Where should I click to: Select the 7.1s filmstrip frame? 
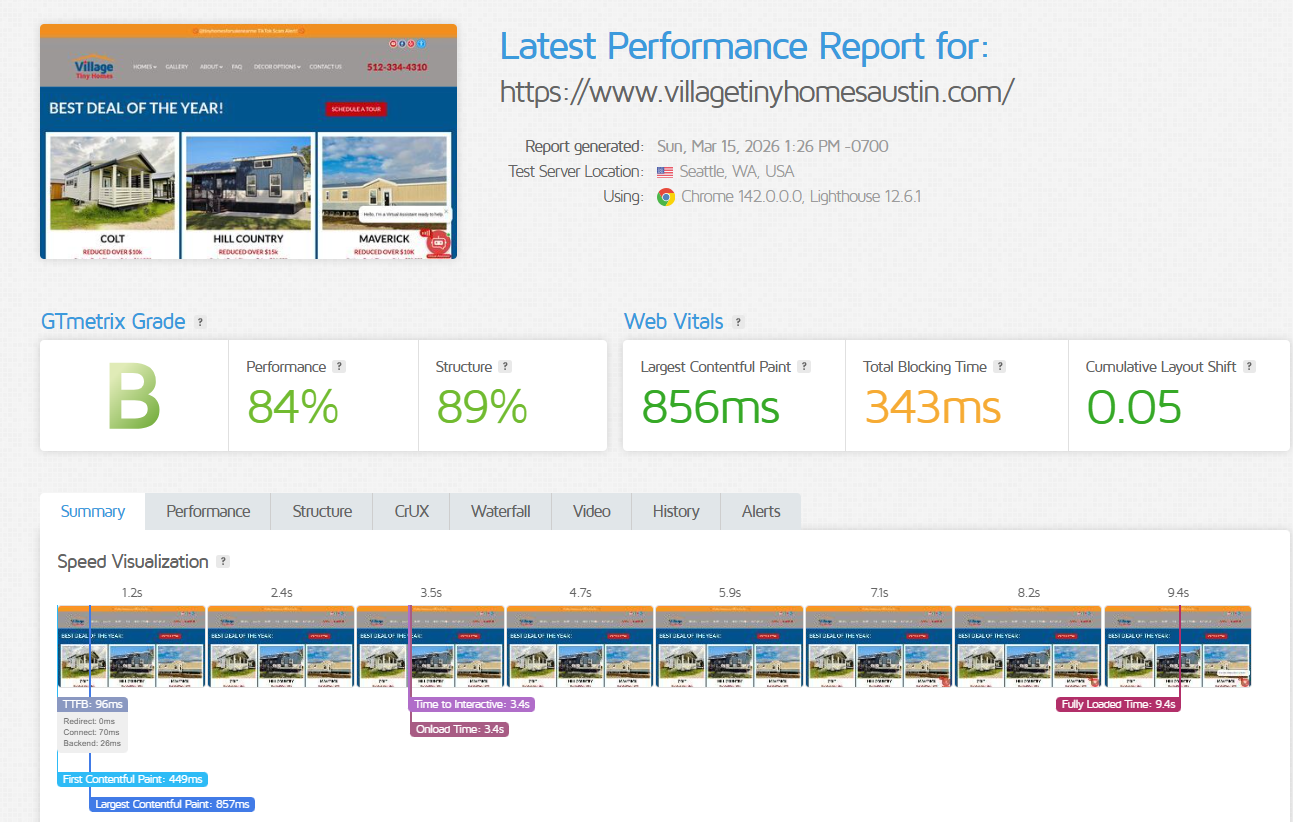(x=879, y=646)
